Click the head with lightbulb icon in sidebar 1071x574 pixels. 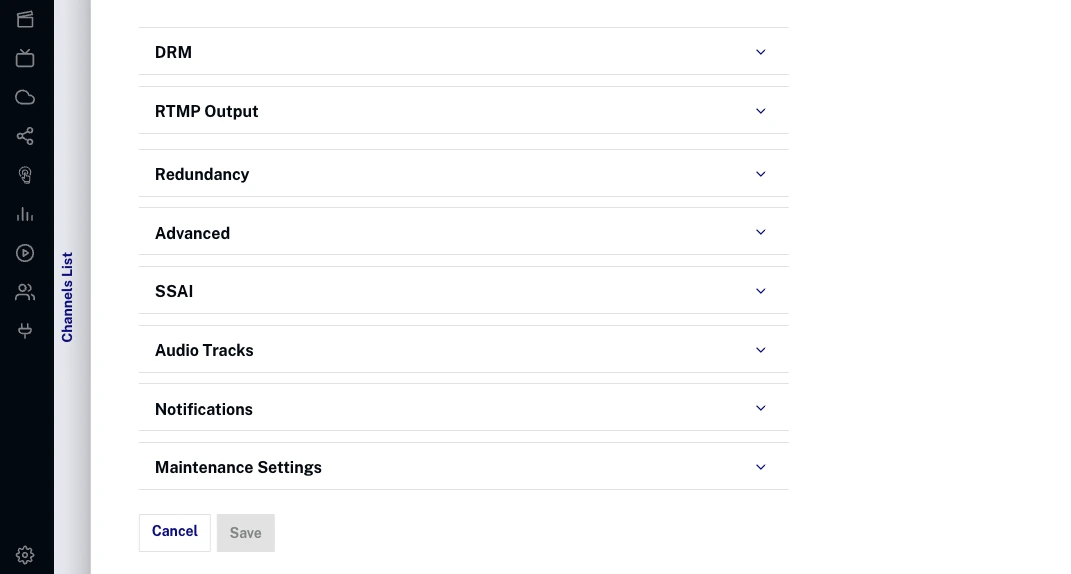(x=25, y=175)
